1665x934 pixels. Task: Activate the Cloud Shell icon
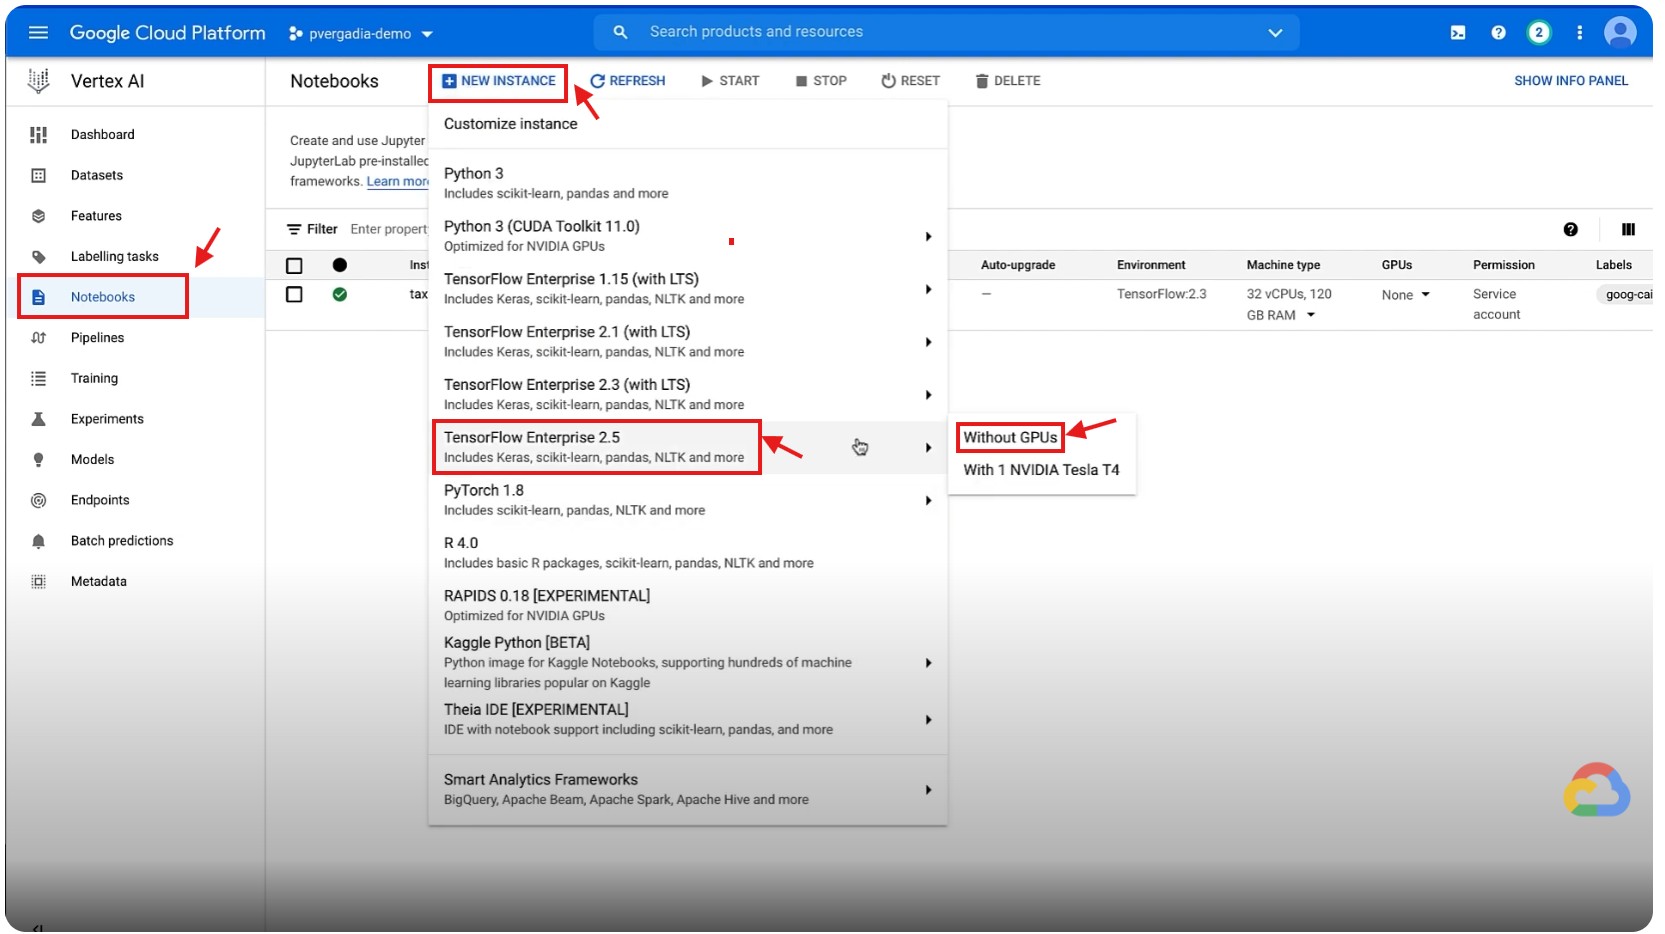[x=1458, y=33]
